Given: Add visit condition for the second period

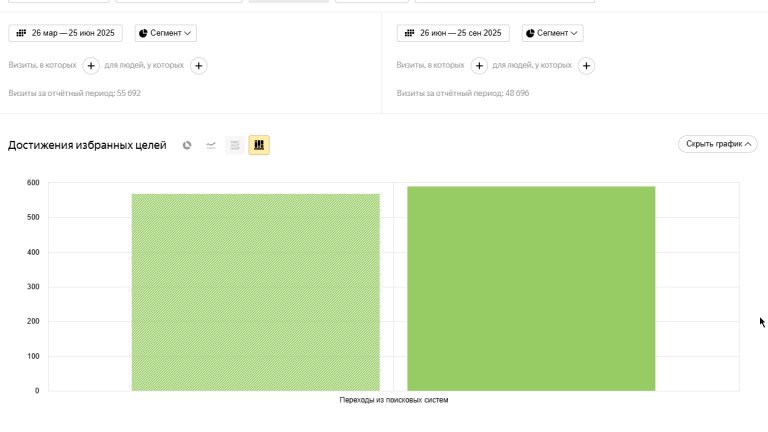Looking at the screenshot, I should (x=479, y=66).
